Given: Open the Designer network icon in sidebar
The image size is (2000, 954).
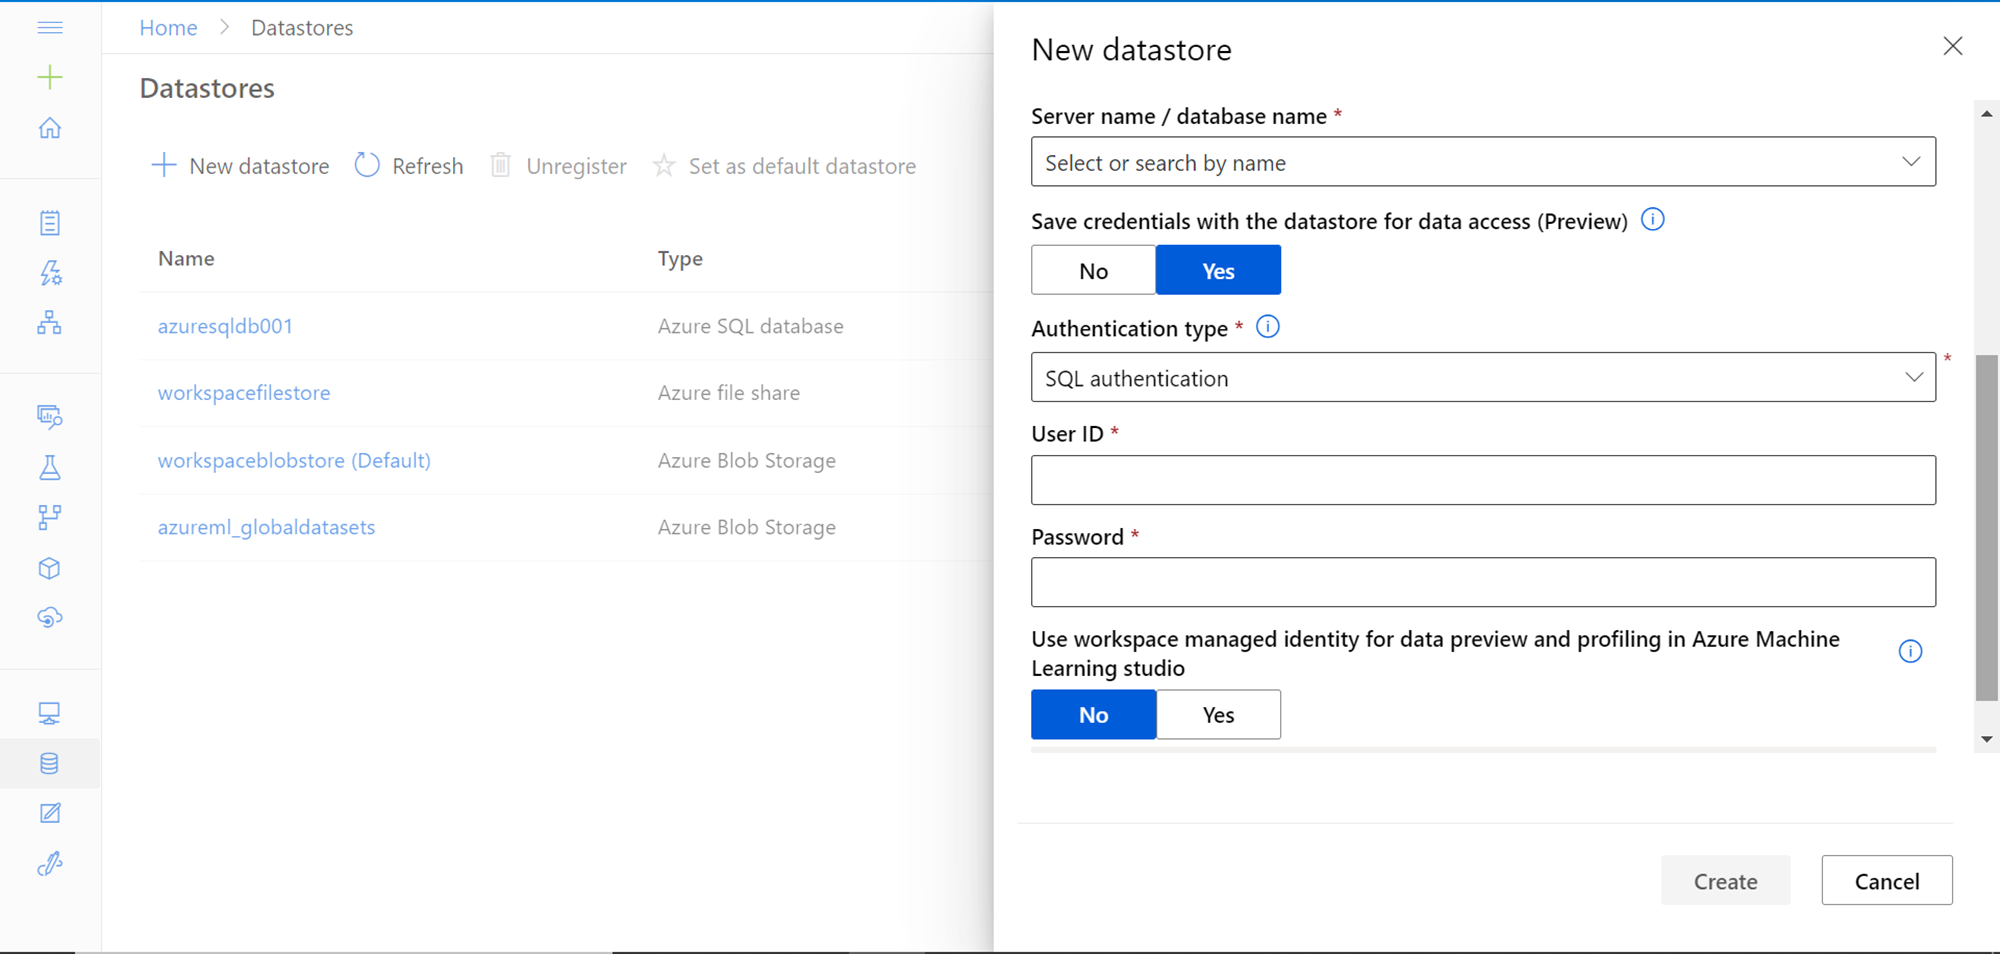Looking at the screenshot, I should pyautogui.click(x=50, y=322).
